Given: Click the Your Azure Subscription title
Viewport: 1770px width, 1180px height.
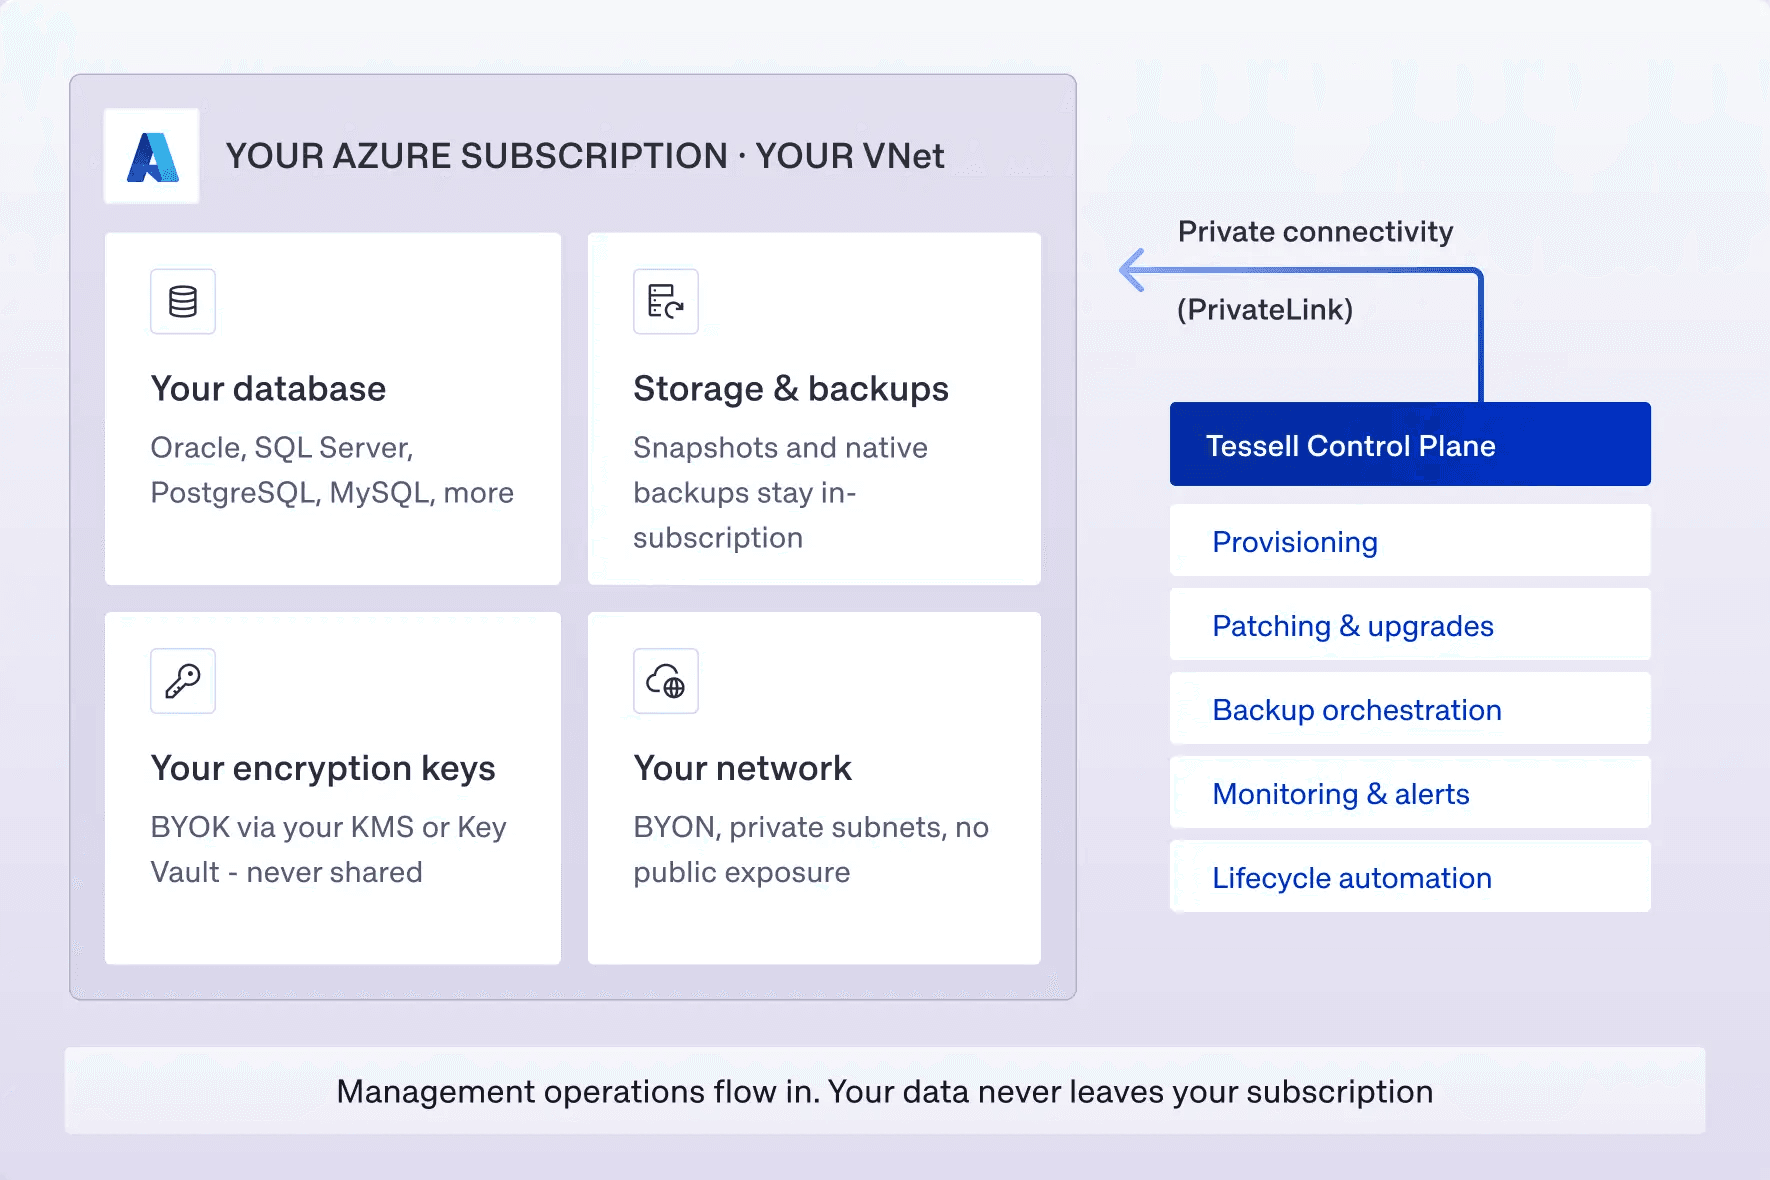Looking at the screenshot, I should pos(585,156).
